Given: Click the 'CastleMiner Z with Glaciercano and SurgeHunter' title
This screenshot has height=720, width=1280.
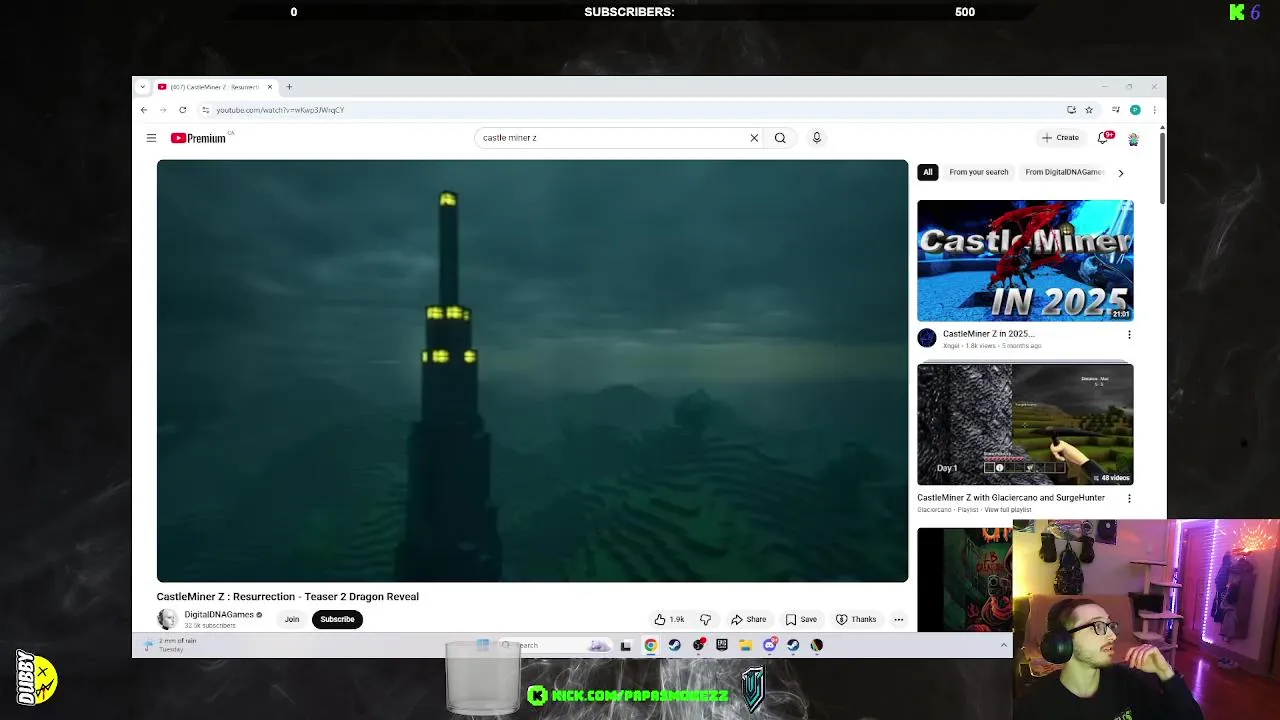Looking at the screenshot, I should click(1011, 498).
